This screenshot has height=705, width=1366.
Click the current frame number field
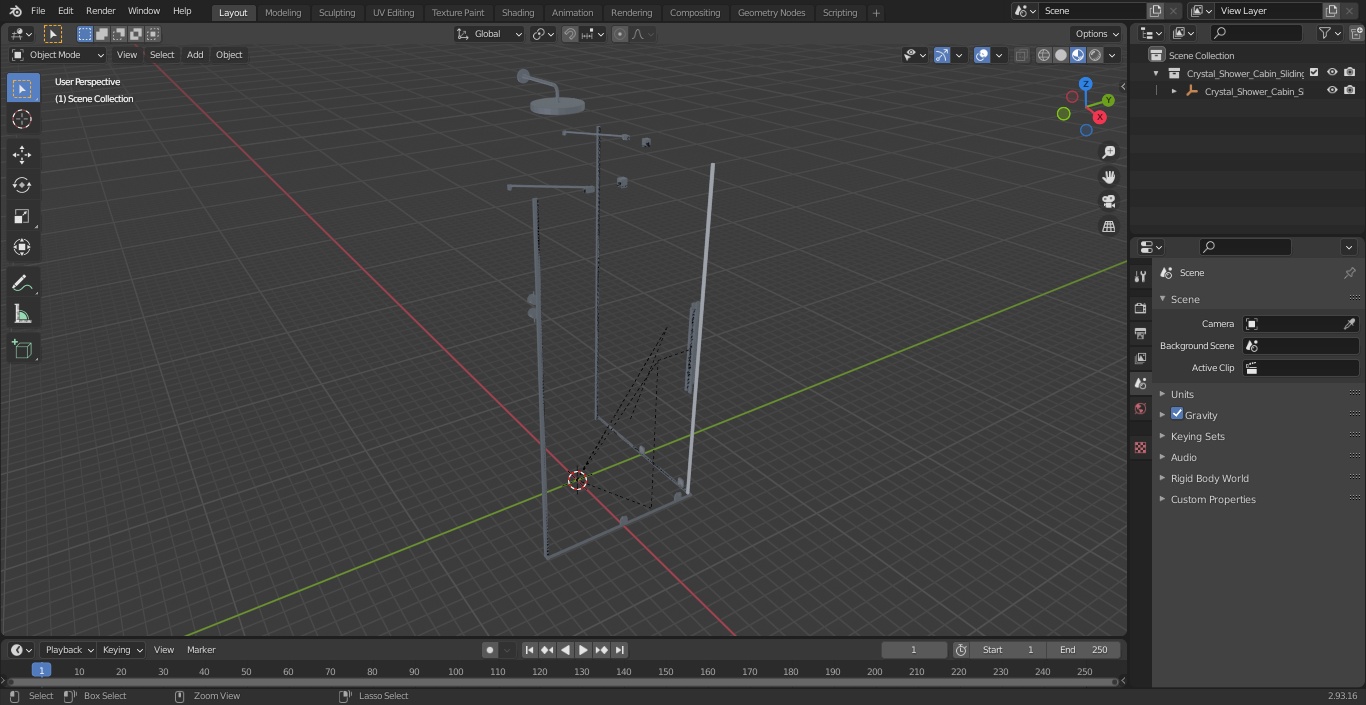click(913, 650)
